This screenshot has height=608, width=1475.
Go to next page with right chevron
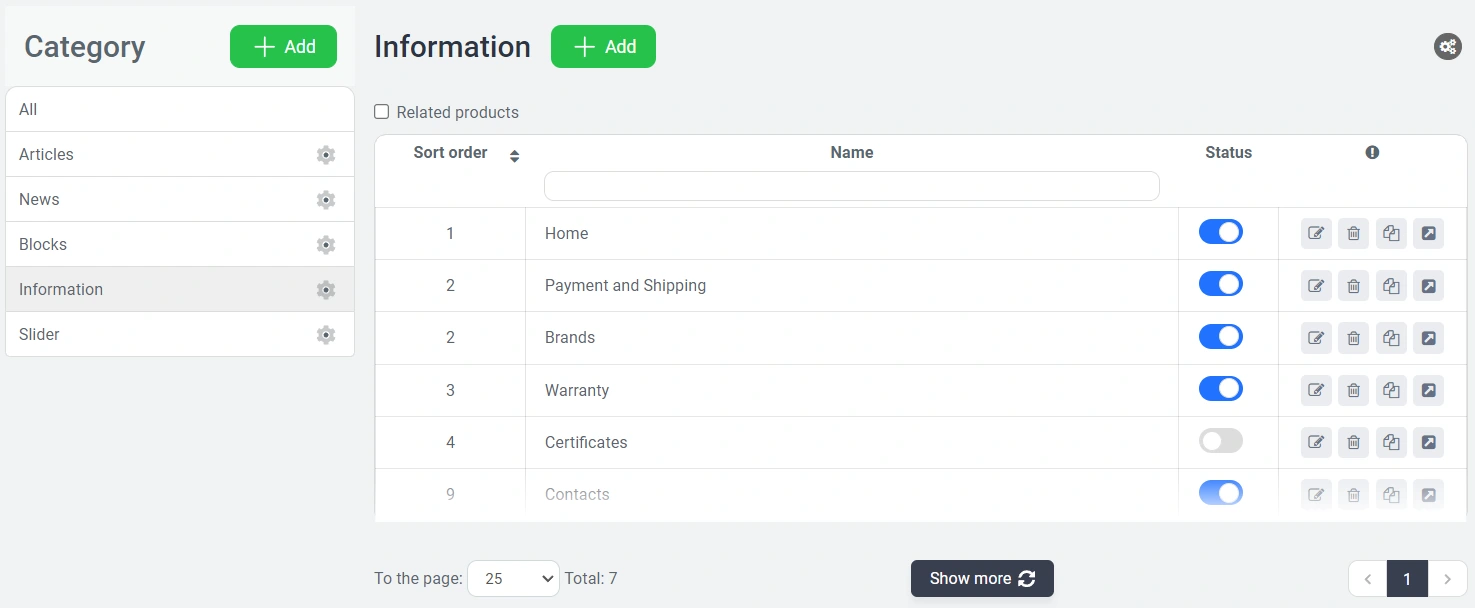tap(1447, 579)
